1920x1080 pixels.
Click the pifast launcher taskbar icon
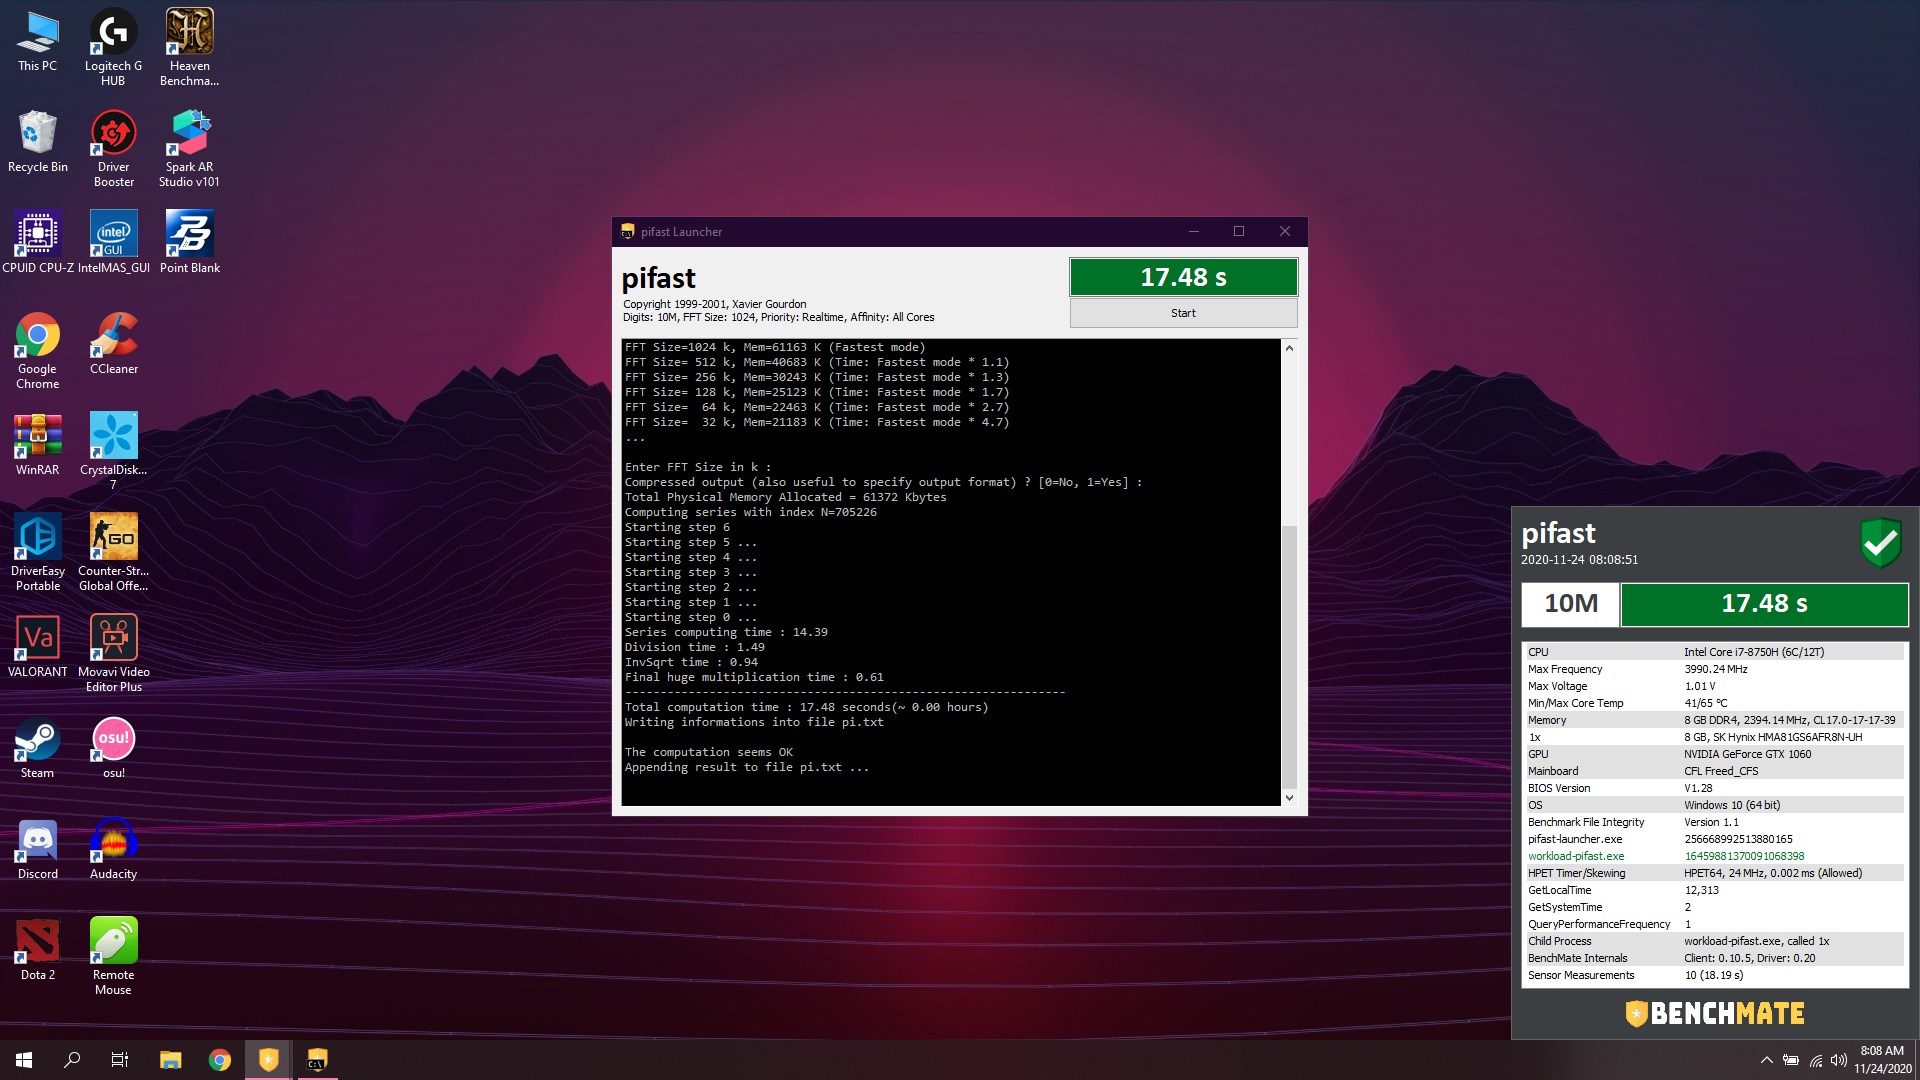pos(316,1060)
